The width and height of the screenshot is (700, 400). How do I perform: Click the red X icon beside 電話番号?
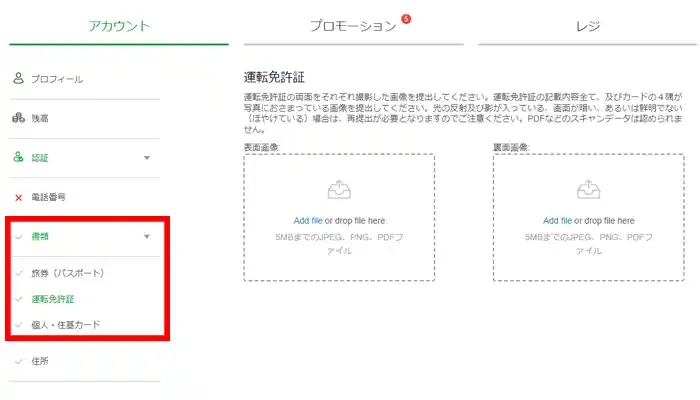18,198
